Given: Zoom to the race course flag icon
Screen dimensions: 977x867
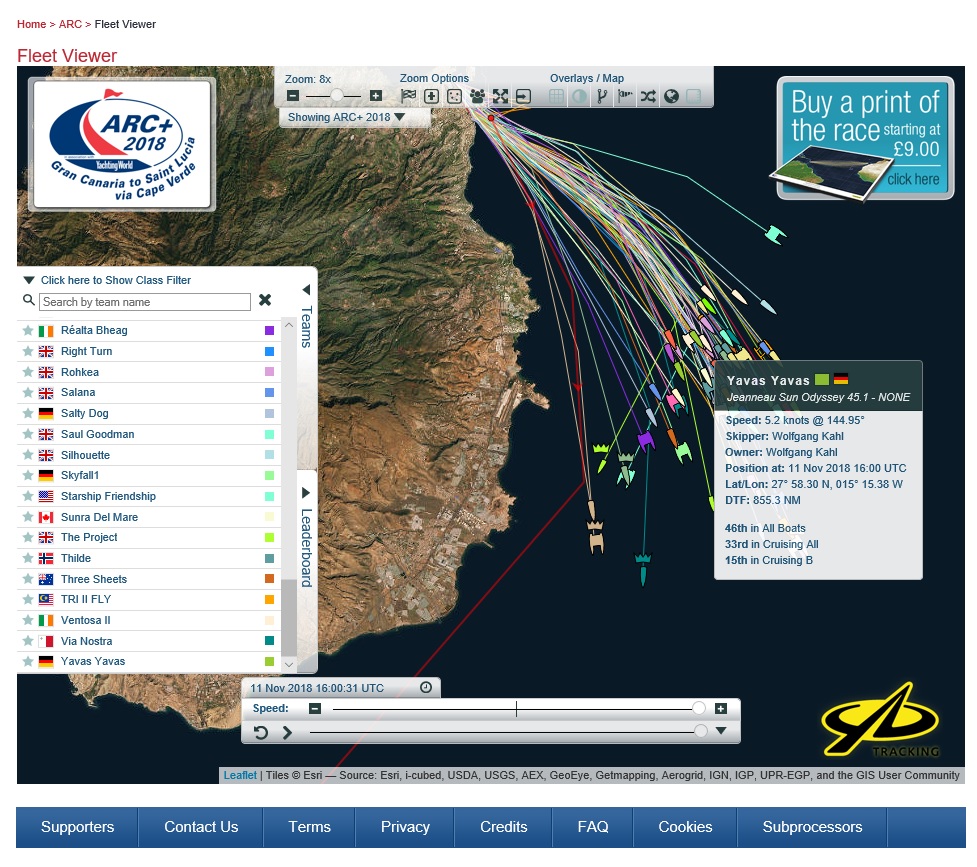Looking at the screenshot, I should coord(408,96).
